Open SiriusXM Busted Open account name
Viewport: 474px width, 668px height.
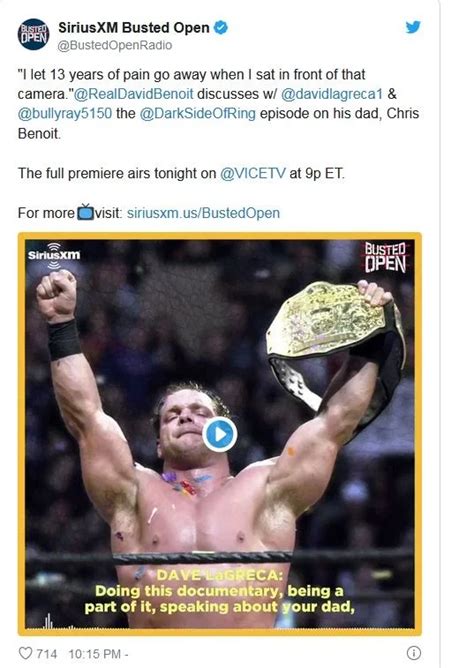tap(134, 28)
